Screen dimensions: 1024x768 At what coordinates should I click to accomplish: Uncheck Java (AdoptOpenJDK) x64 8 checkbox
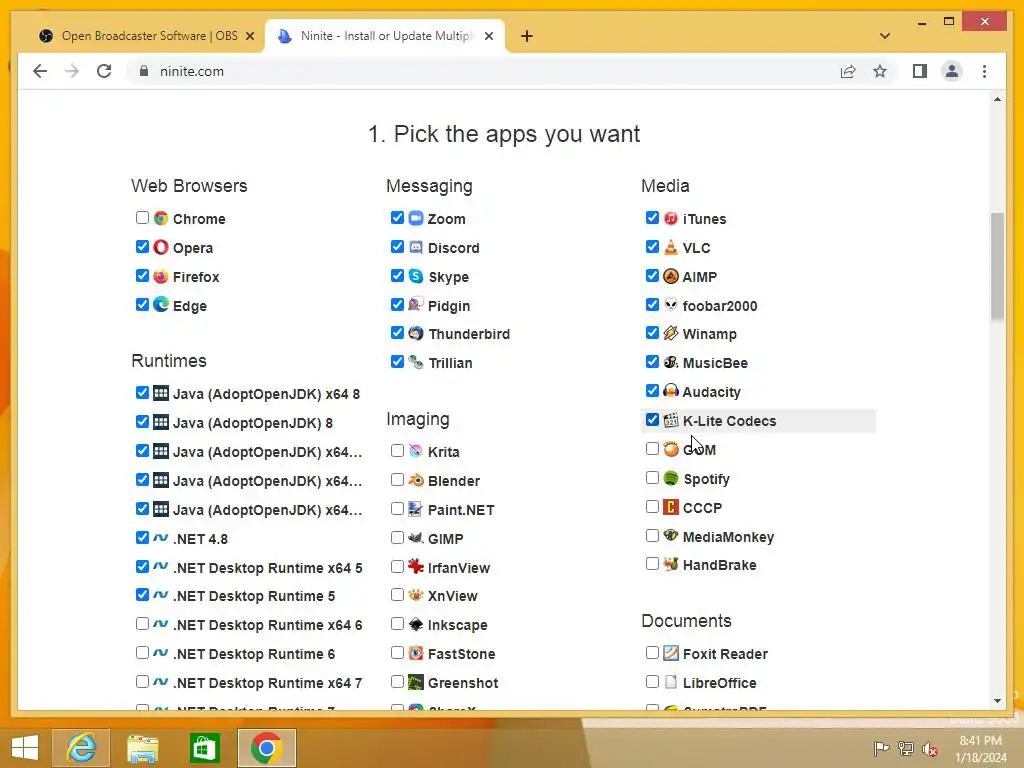click(142, 392)
